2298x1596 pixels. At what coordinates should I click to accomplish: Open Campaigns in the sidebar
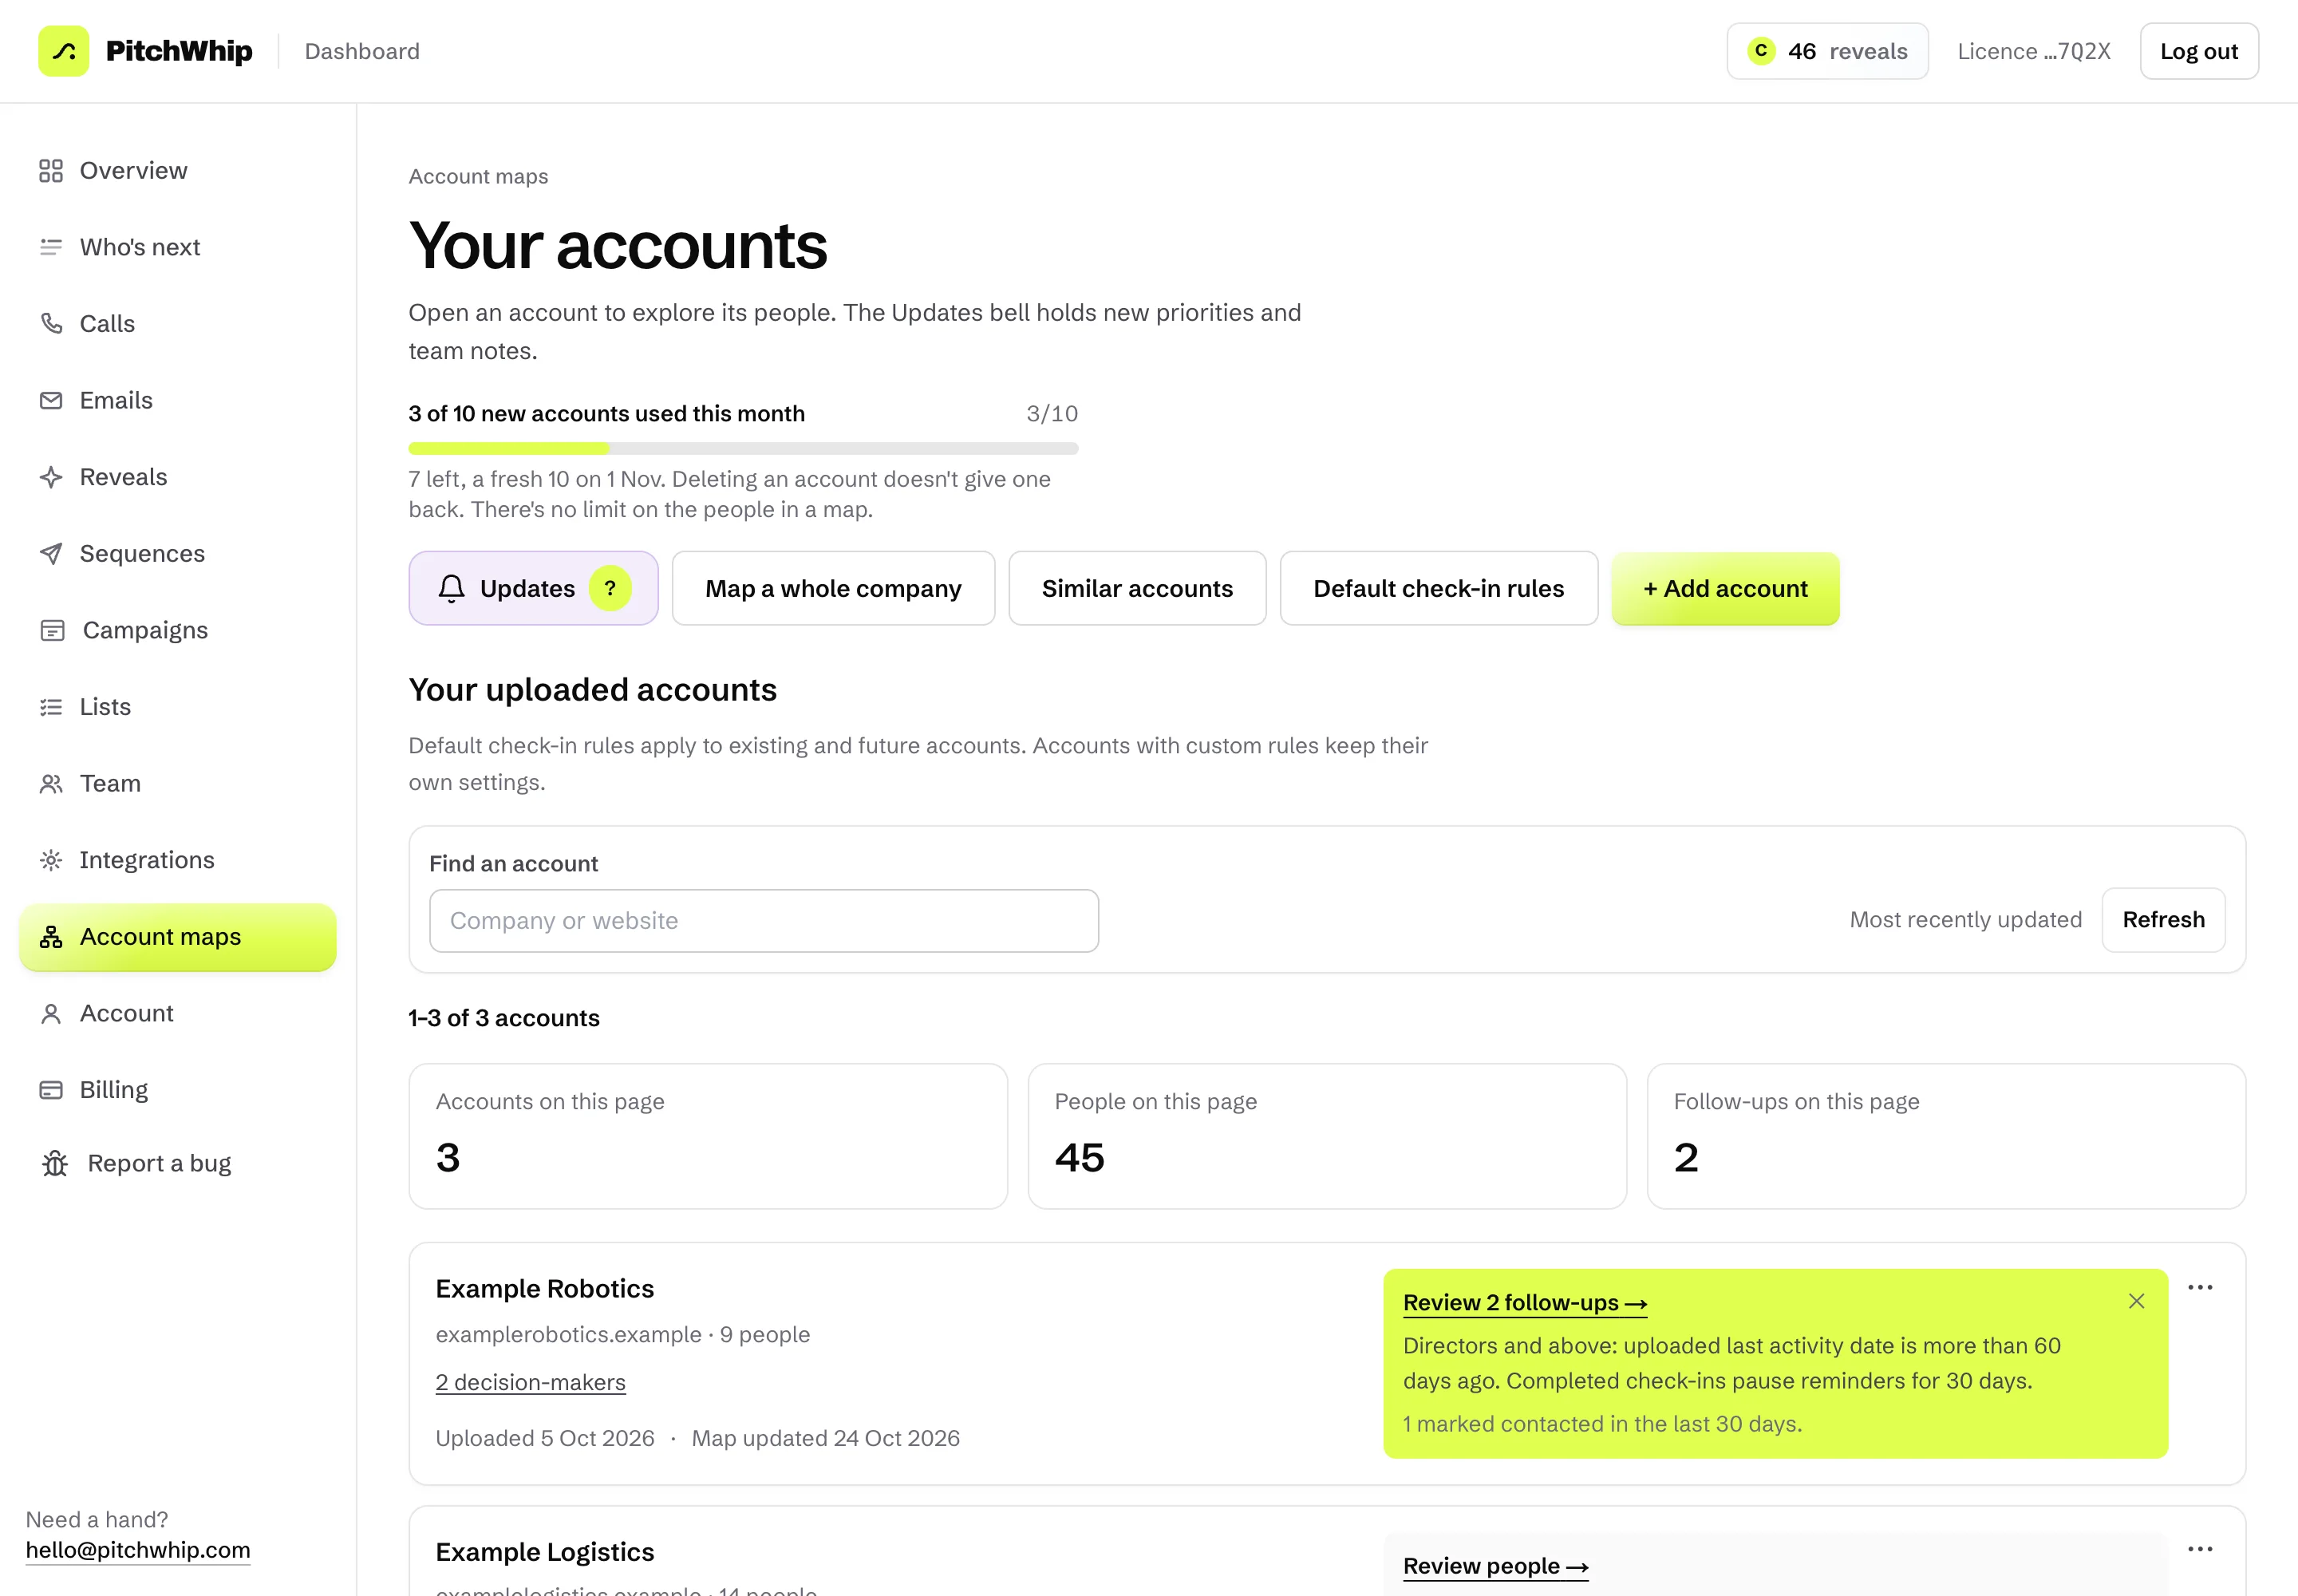click(178, 630)
